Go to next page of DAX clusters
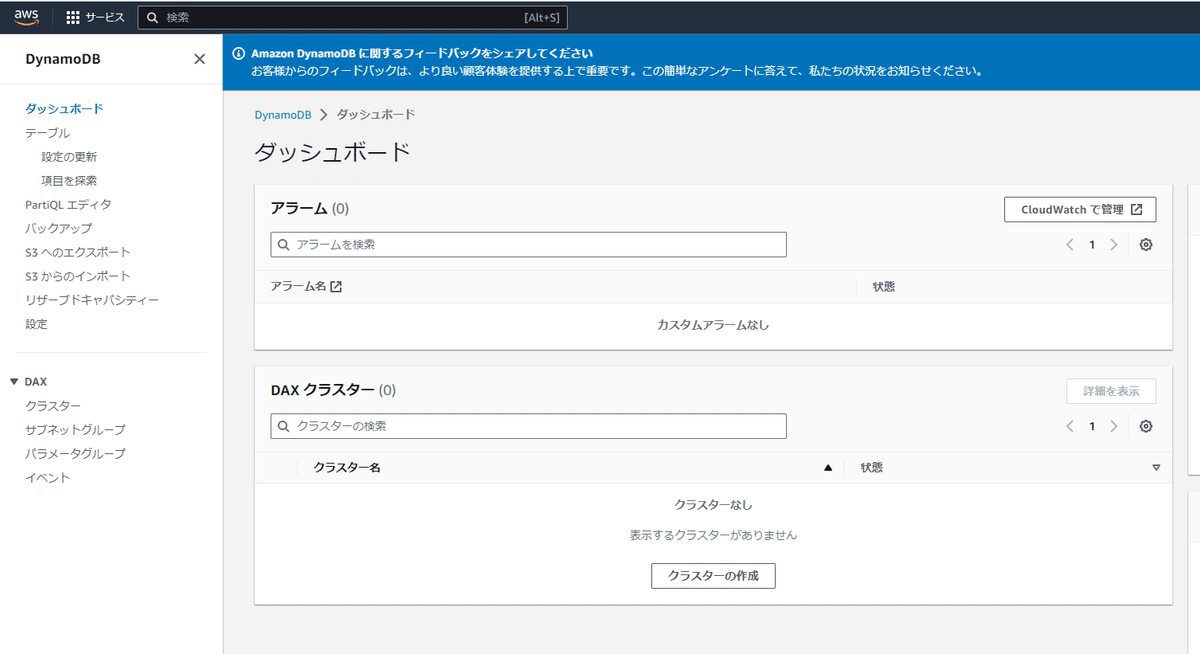1200x654 pixels. point(1114,426)
